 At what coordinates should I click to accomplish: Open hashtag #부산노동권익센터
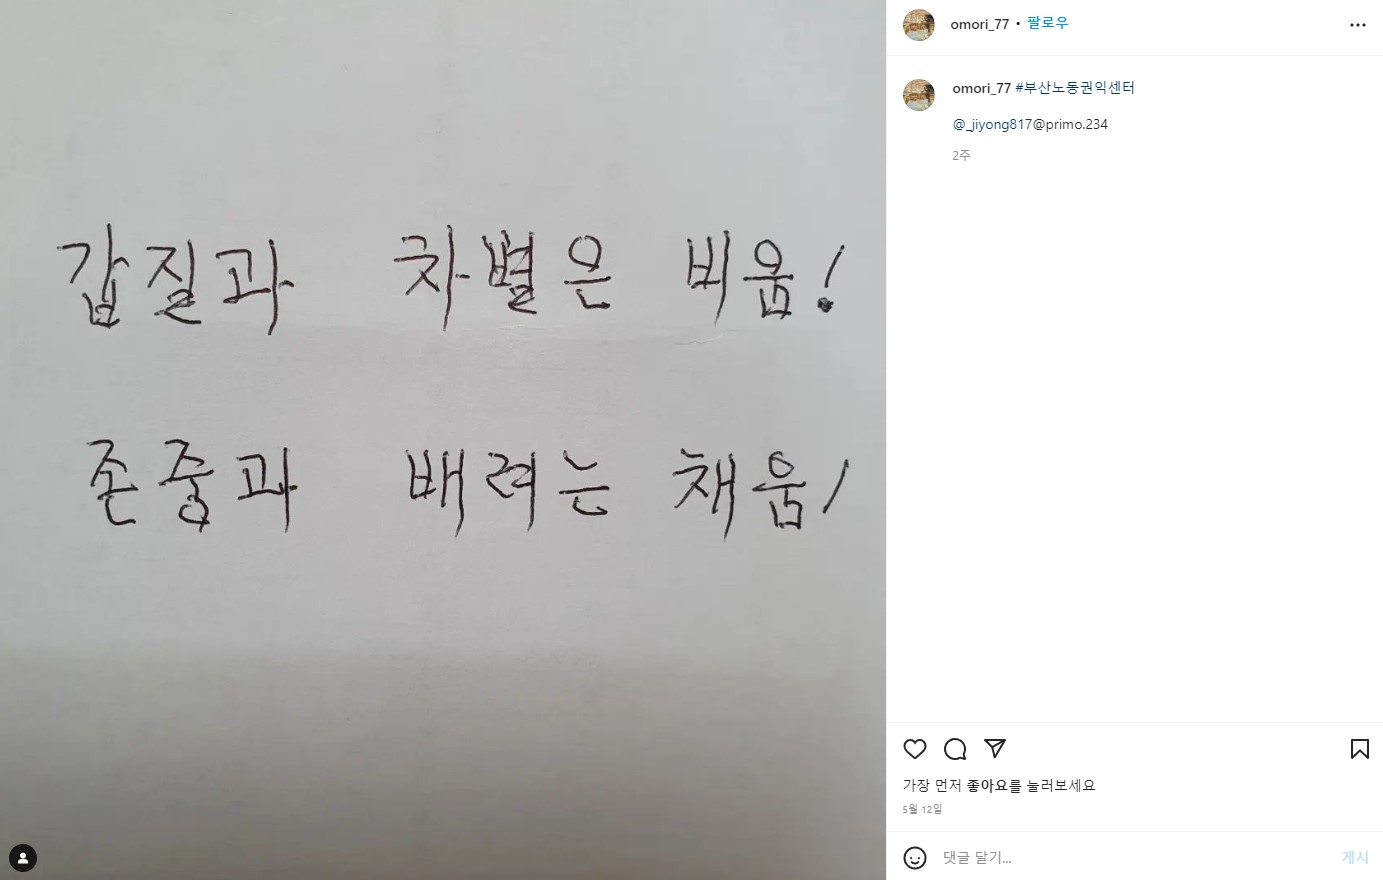[1075, 88]
